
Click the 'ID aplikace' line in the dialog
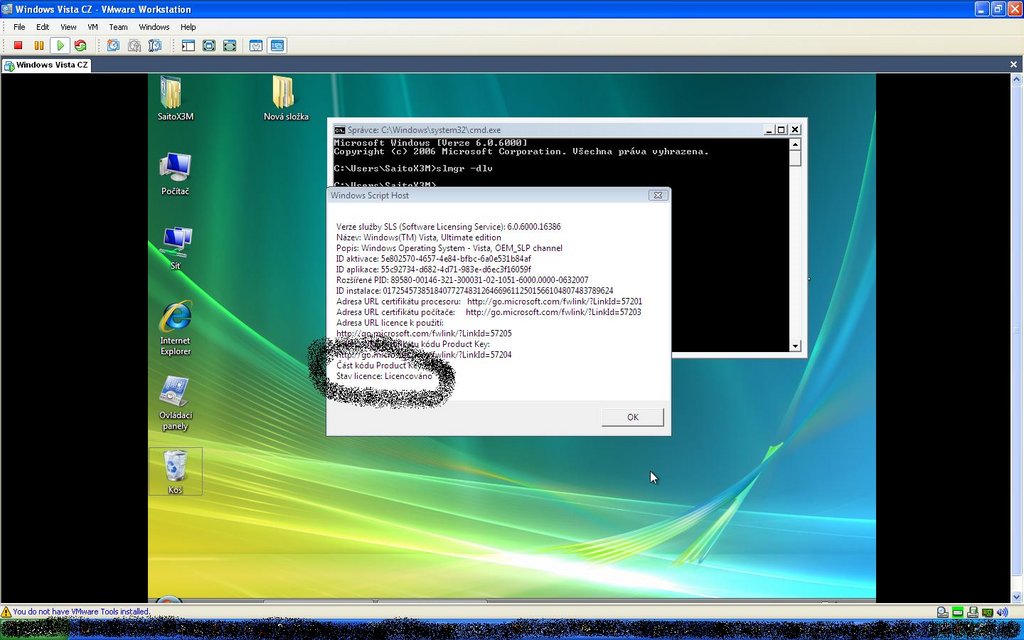click(x=434, y=270)
